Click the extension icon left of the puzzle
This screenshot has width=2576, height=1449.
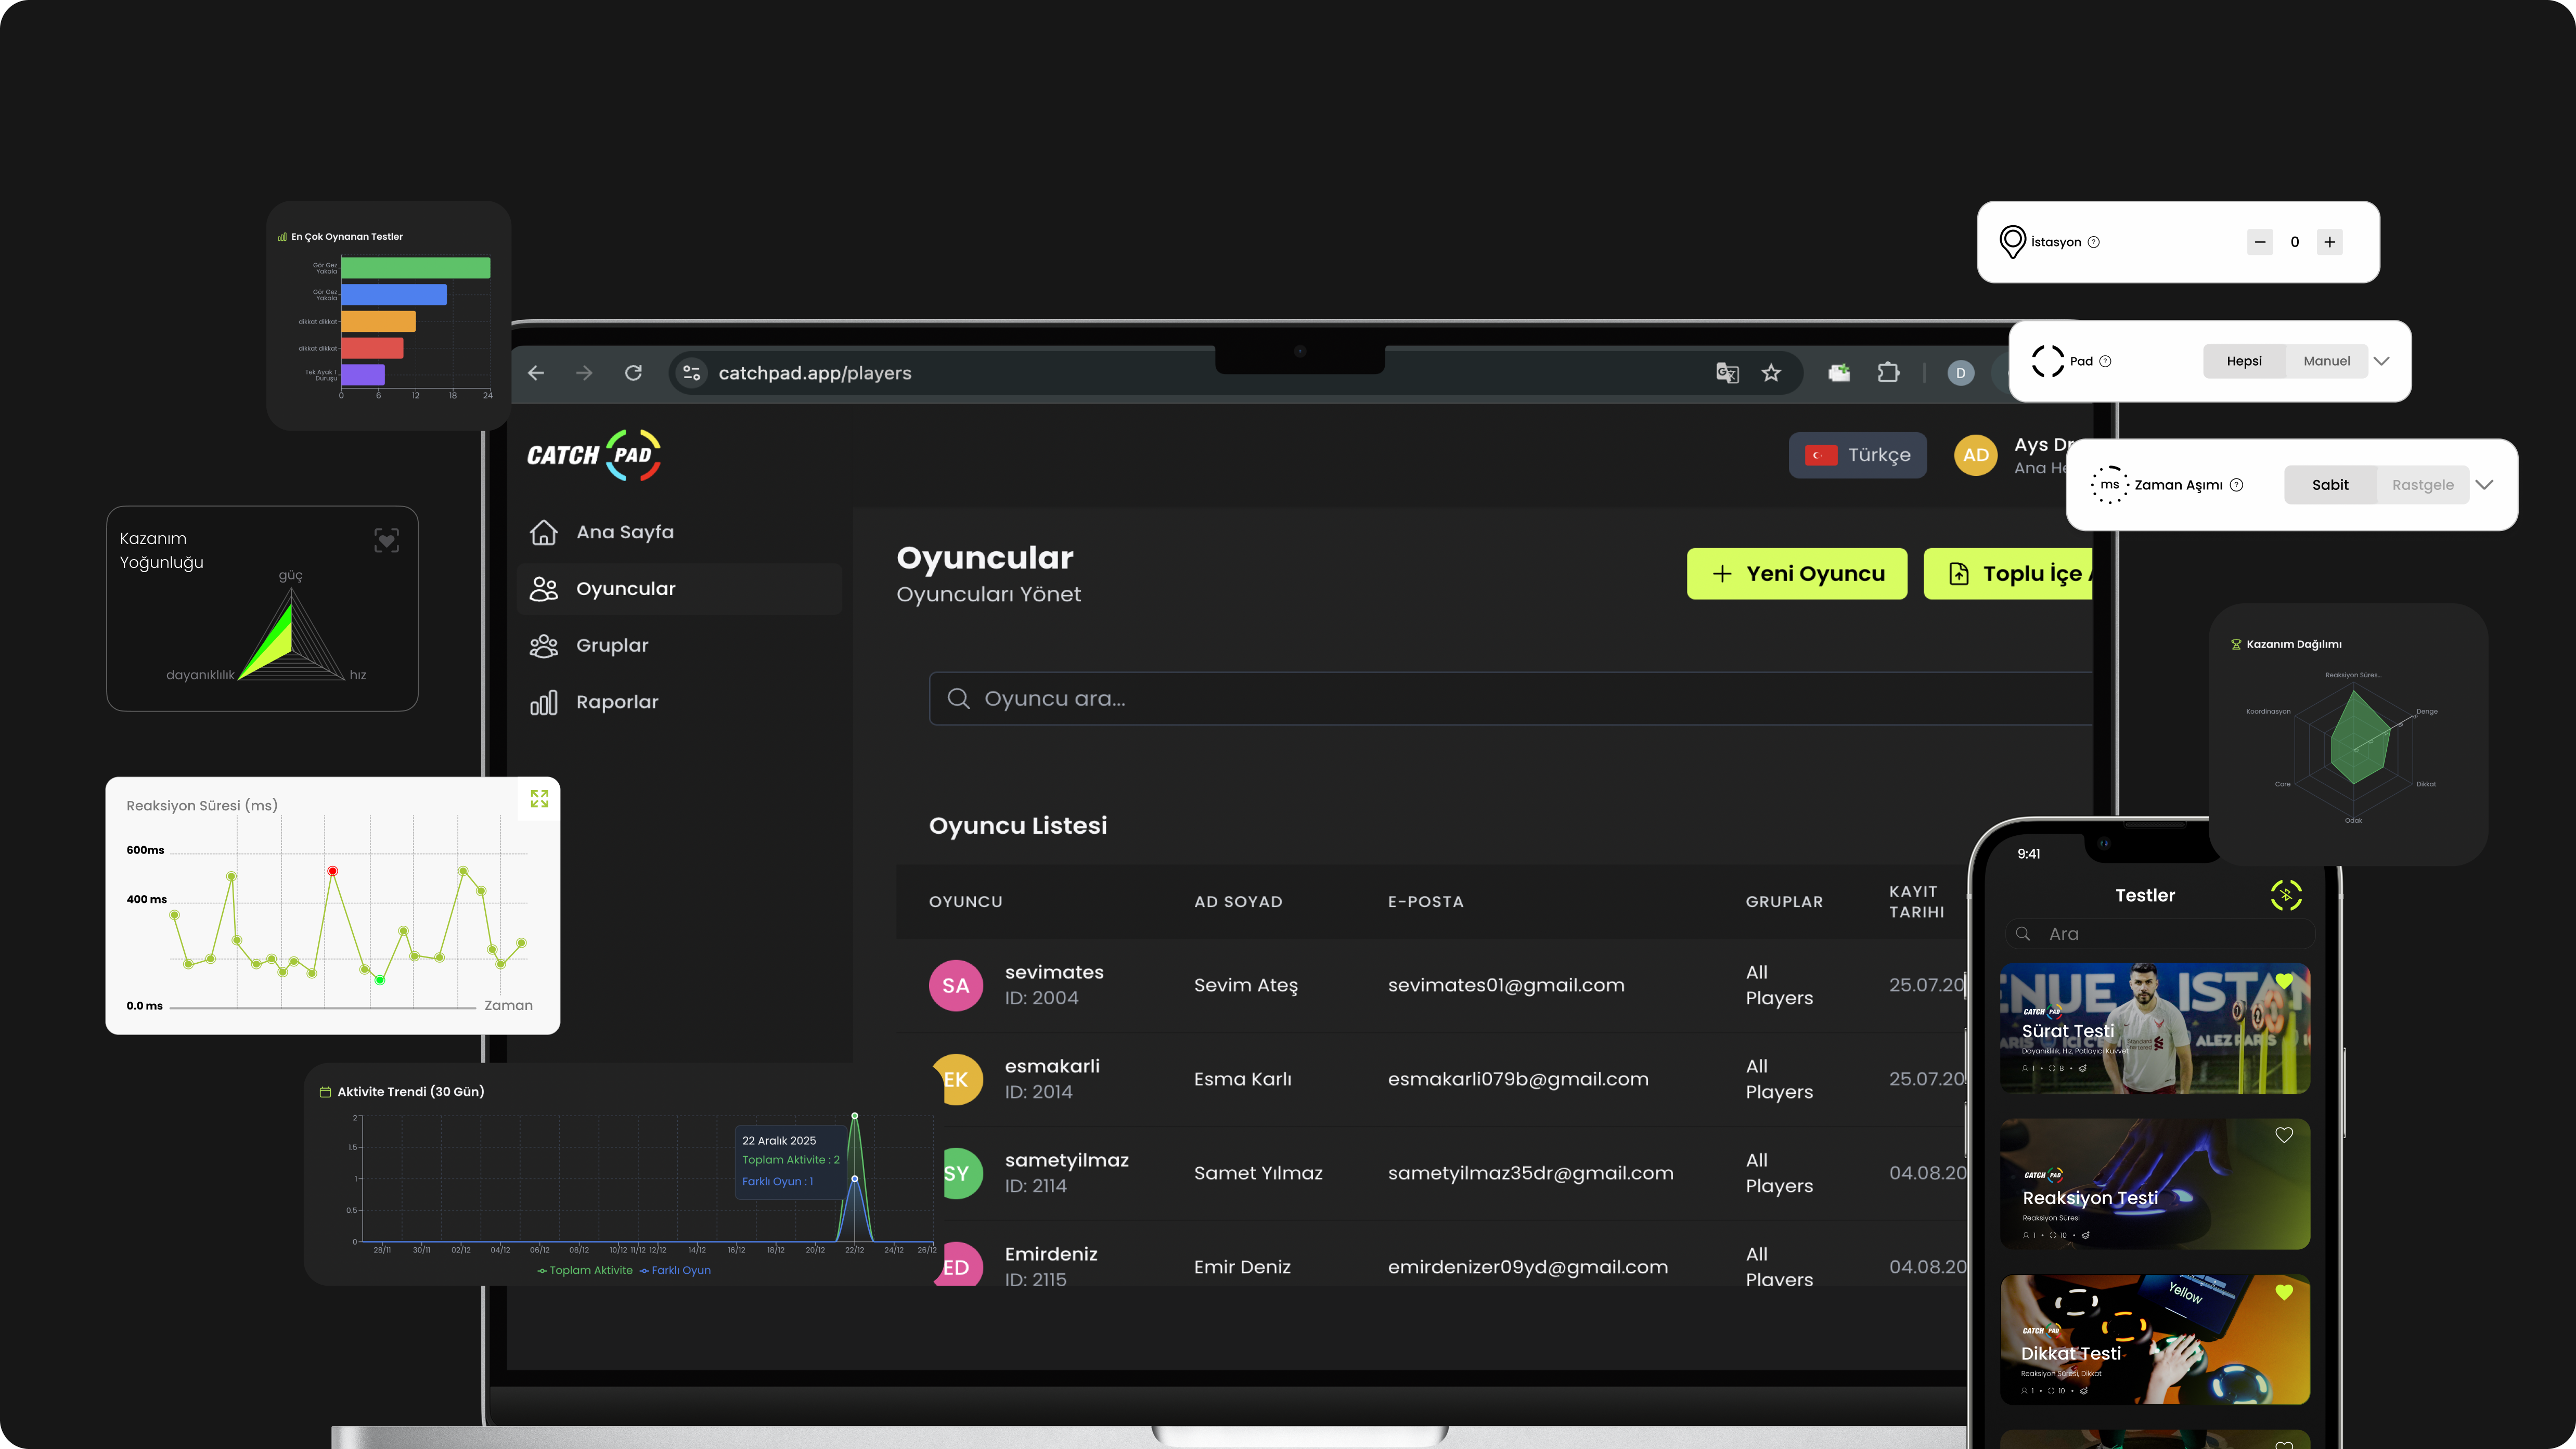click(1839, 373)
